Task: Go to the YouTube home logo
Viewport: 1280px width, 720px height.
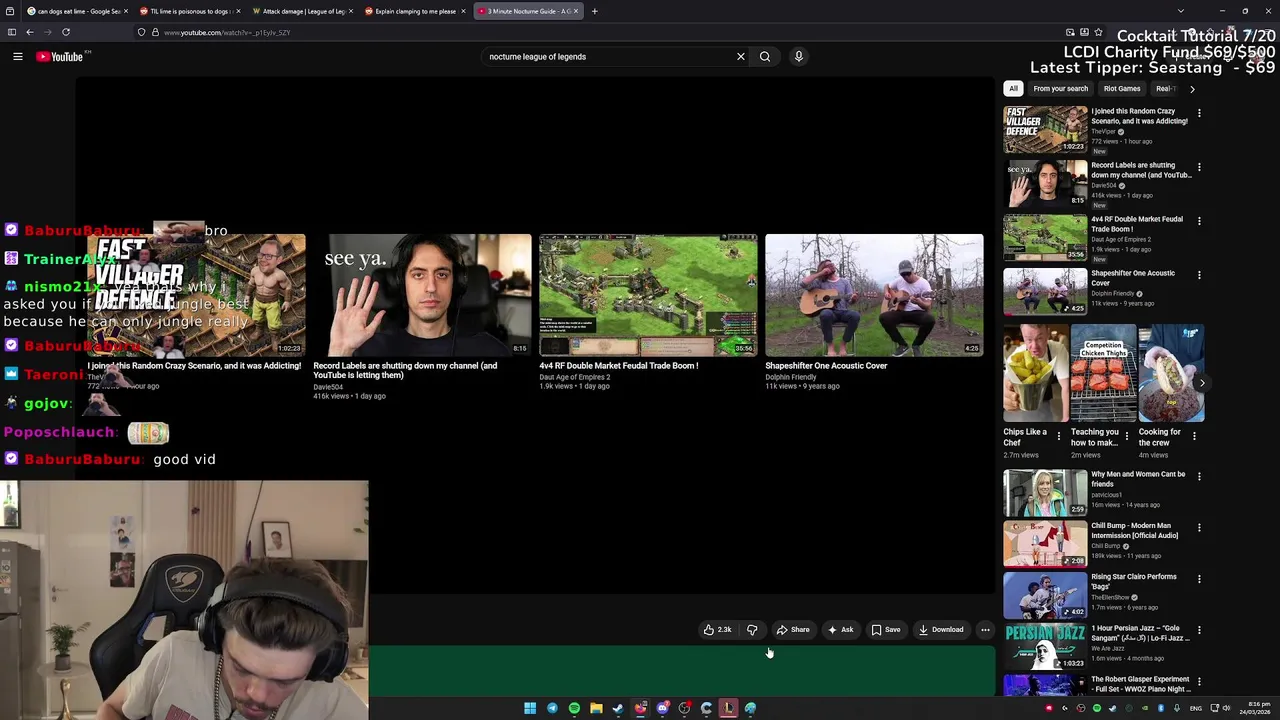Action: click(60, 57)
